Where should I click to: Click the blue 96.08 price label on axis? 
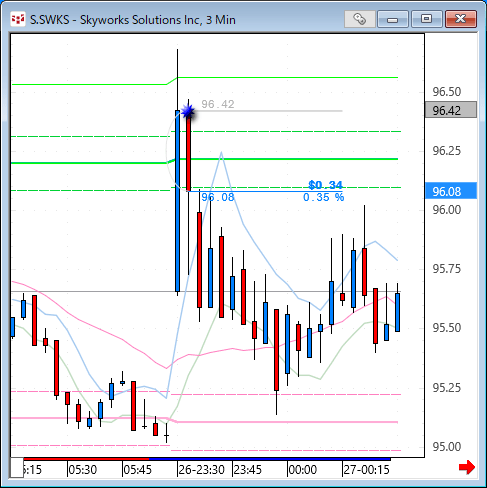[451, 191]
